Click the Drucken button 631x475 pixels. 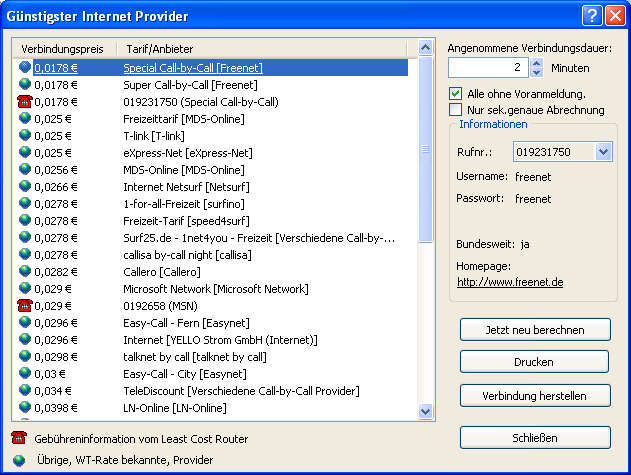(x=534, y=361)
